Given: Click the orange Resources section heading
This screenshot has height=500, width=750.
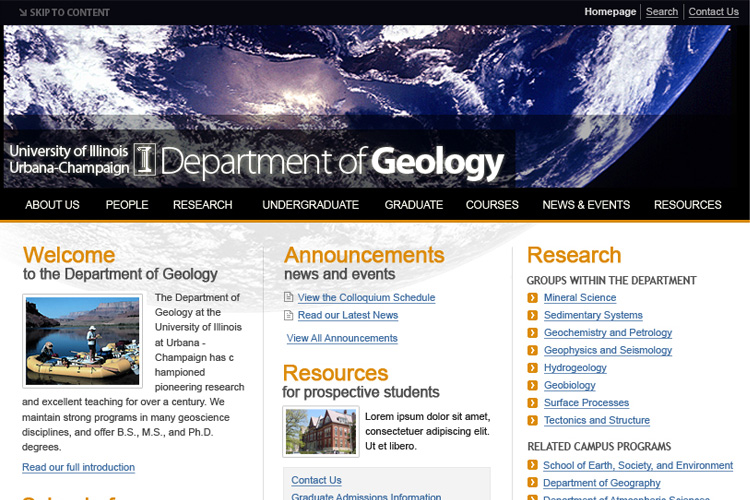Looking at the screenshot, I should [335, 373].
